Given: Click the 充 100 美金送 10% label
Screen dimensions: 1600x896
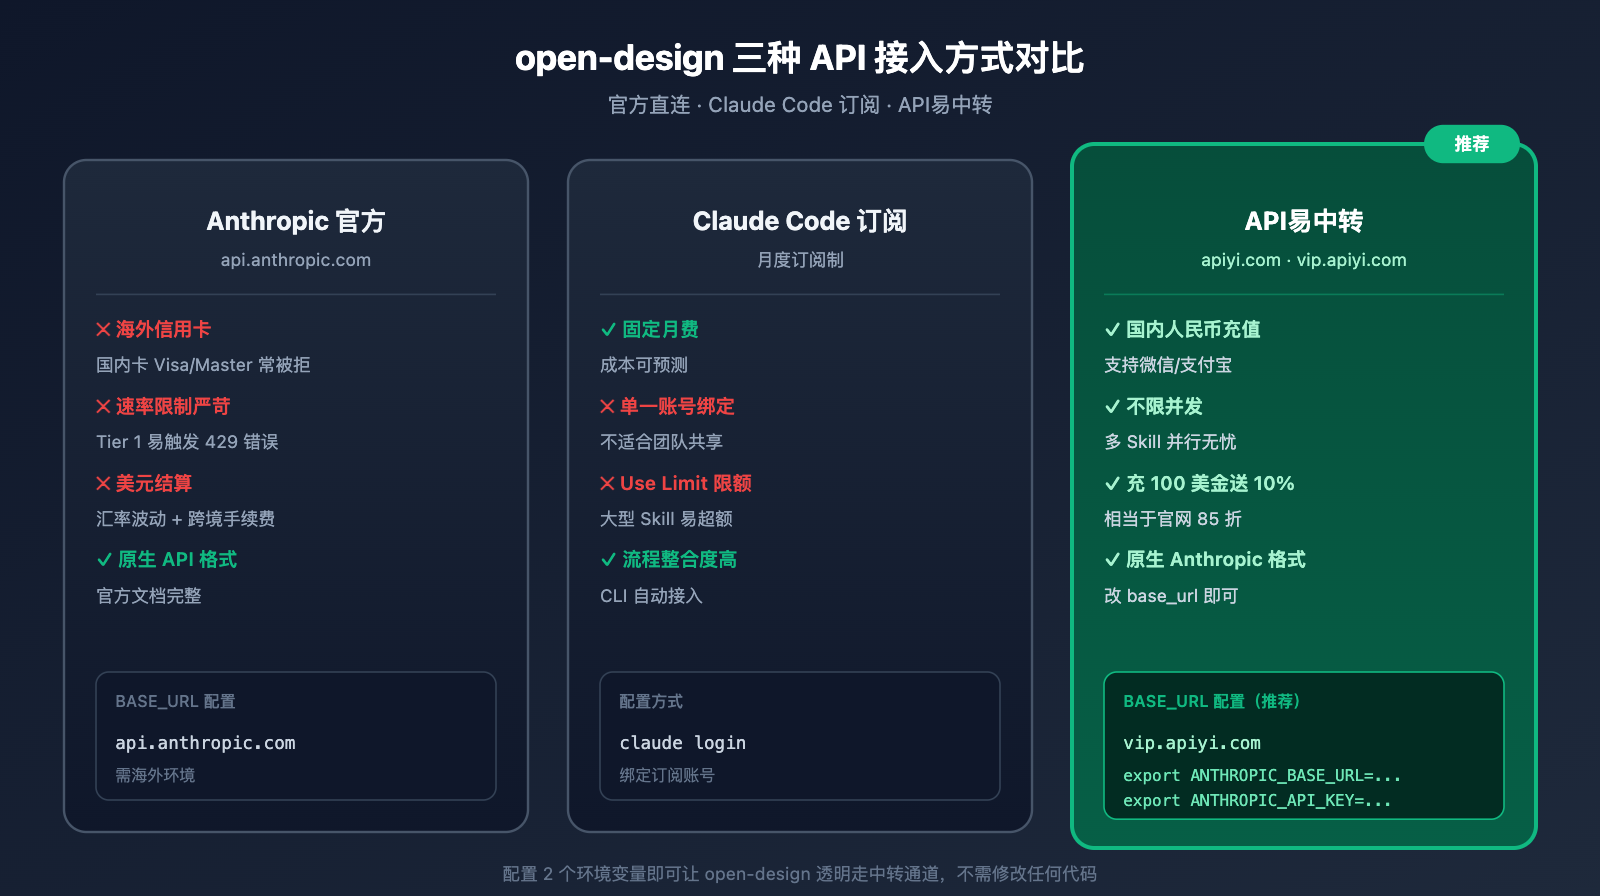Looking at the screenshot, I should click(1210, 483).
